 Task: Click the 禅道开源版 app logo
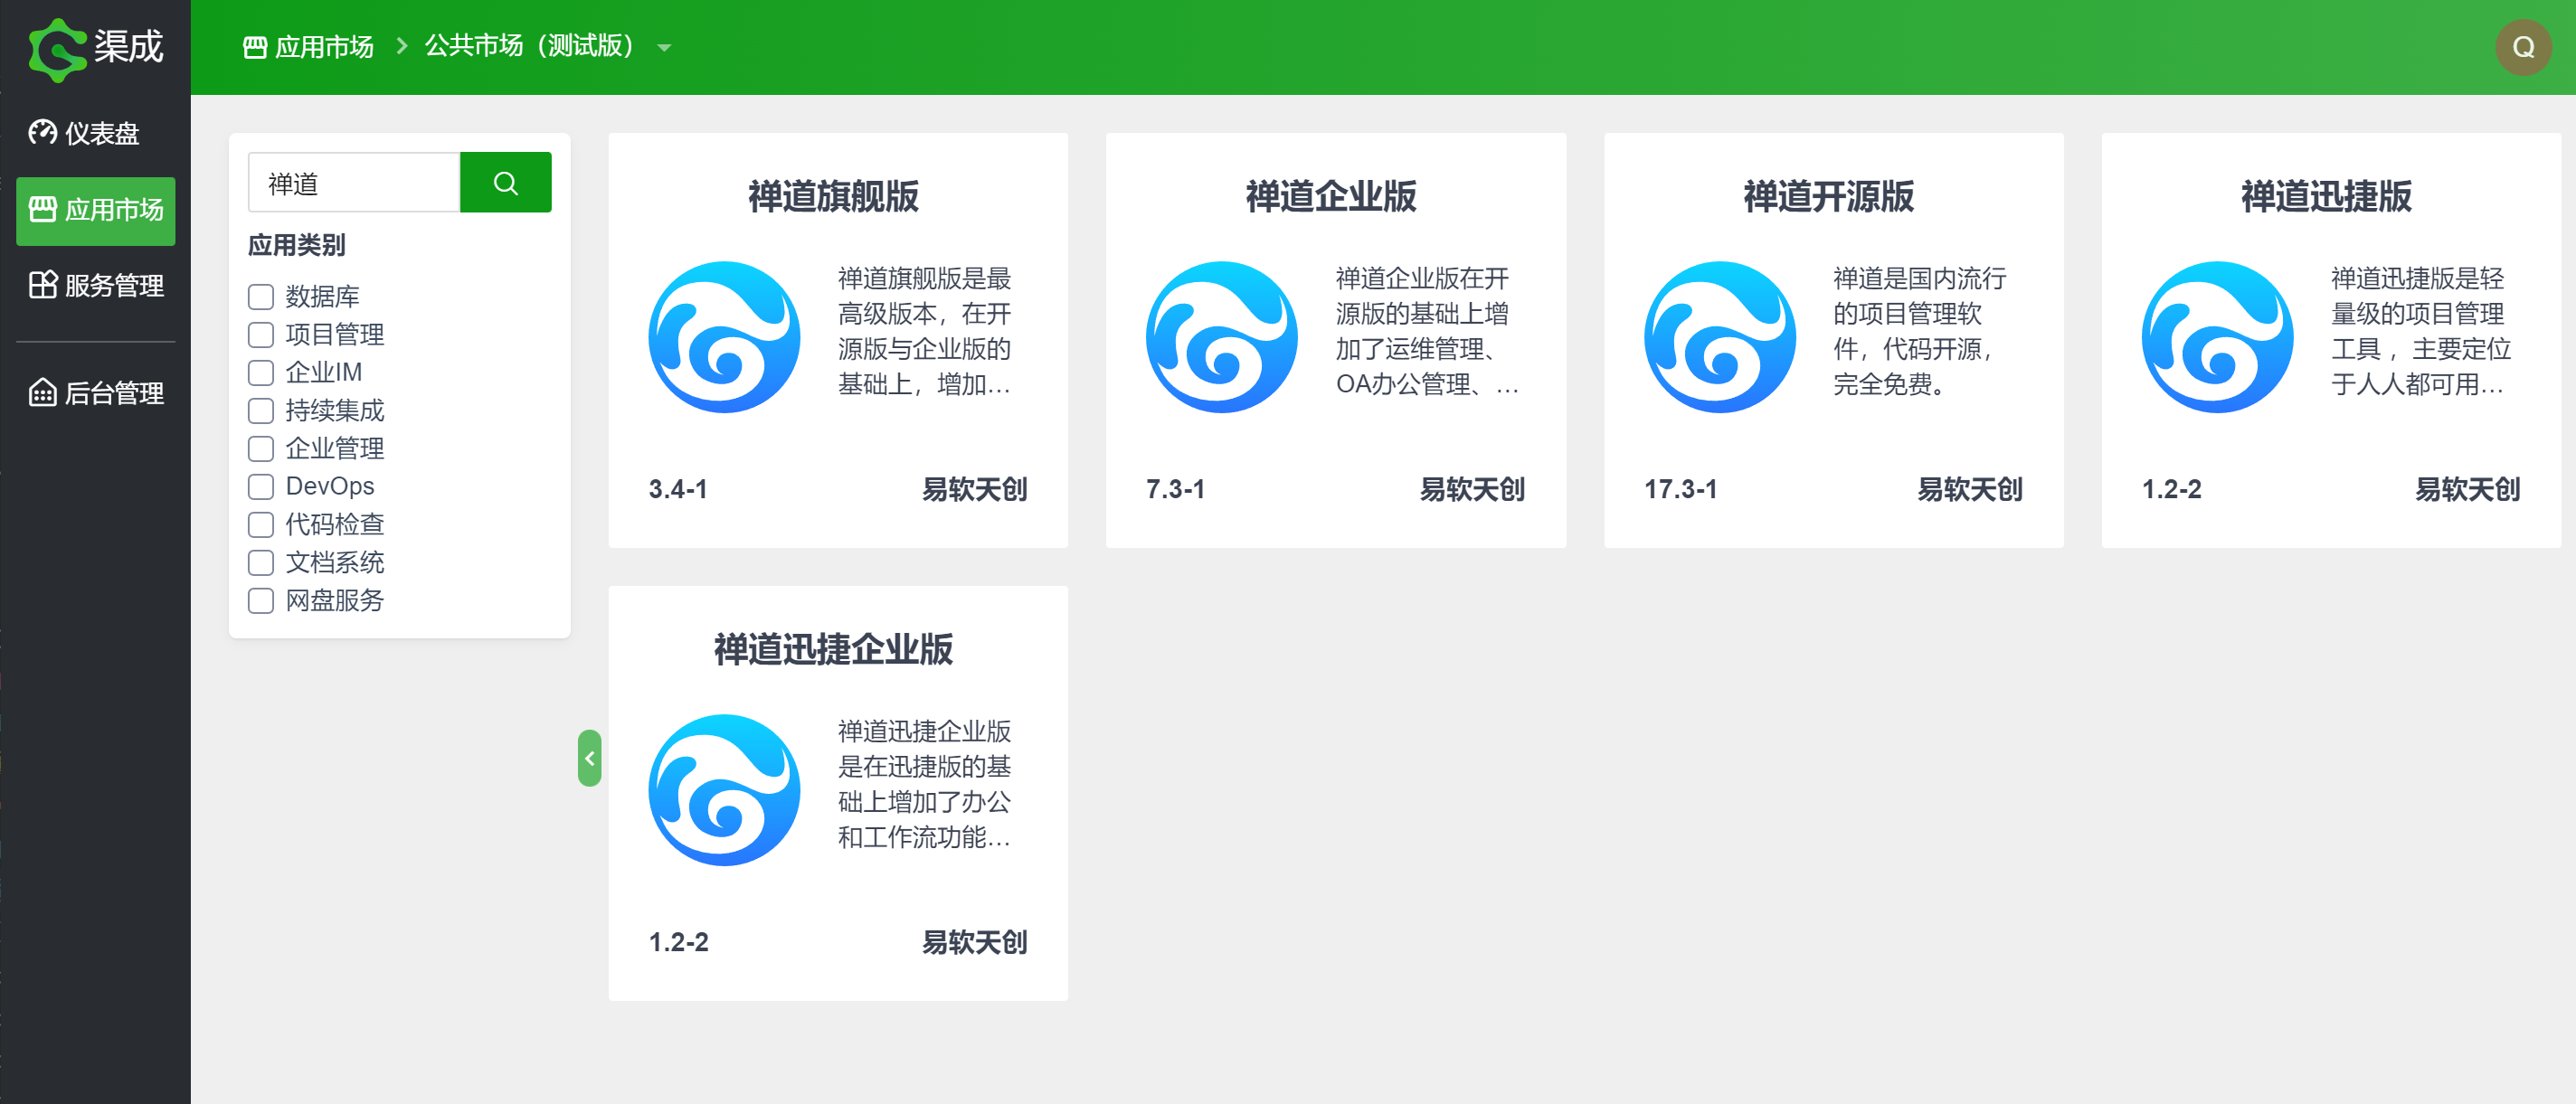coord(1719,337)
